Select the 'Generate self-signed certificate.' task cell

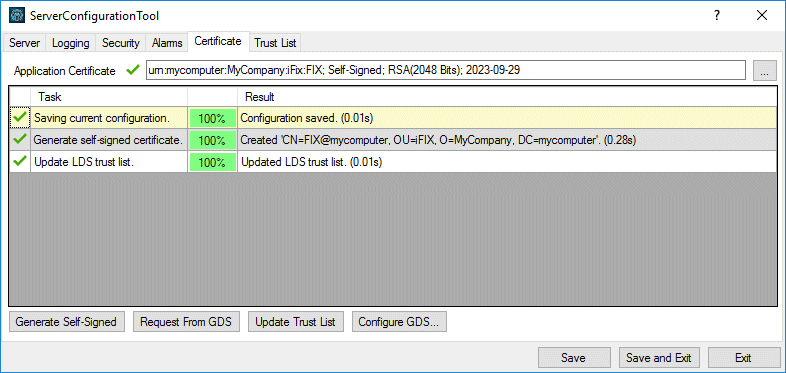[x=109, y=140]
